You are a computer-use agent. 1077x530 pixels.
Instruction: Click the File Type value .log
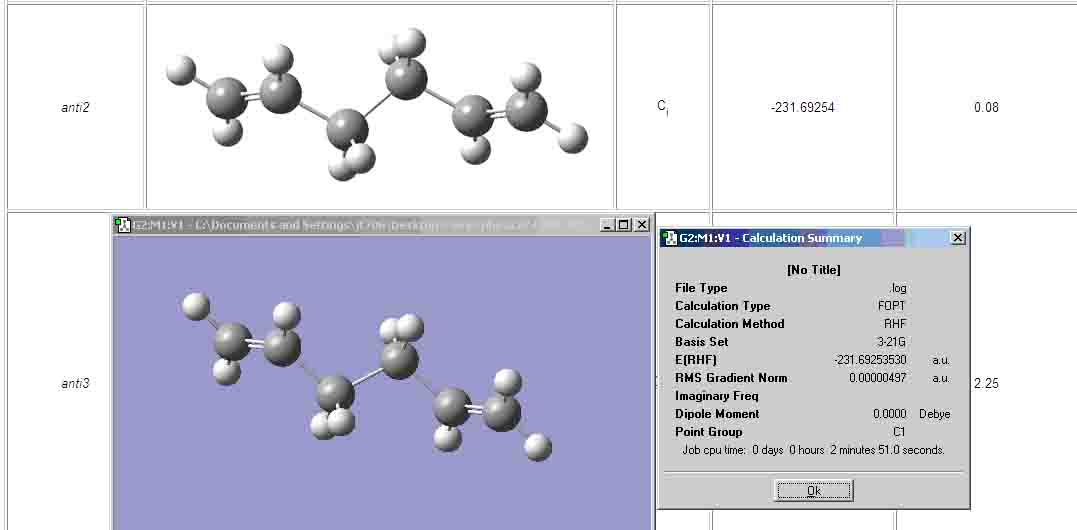click(x=898, y=288)
